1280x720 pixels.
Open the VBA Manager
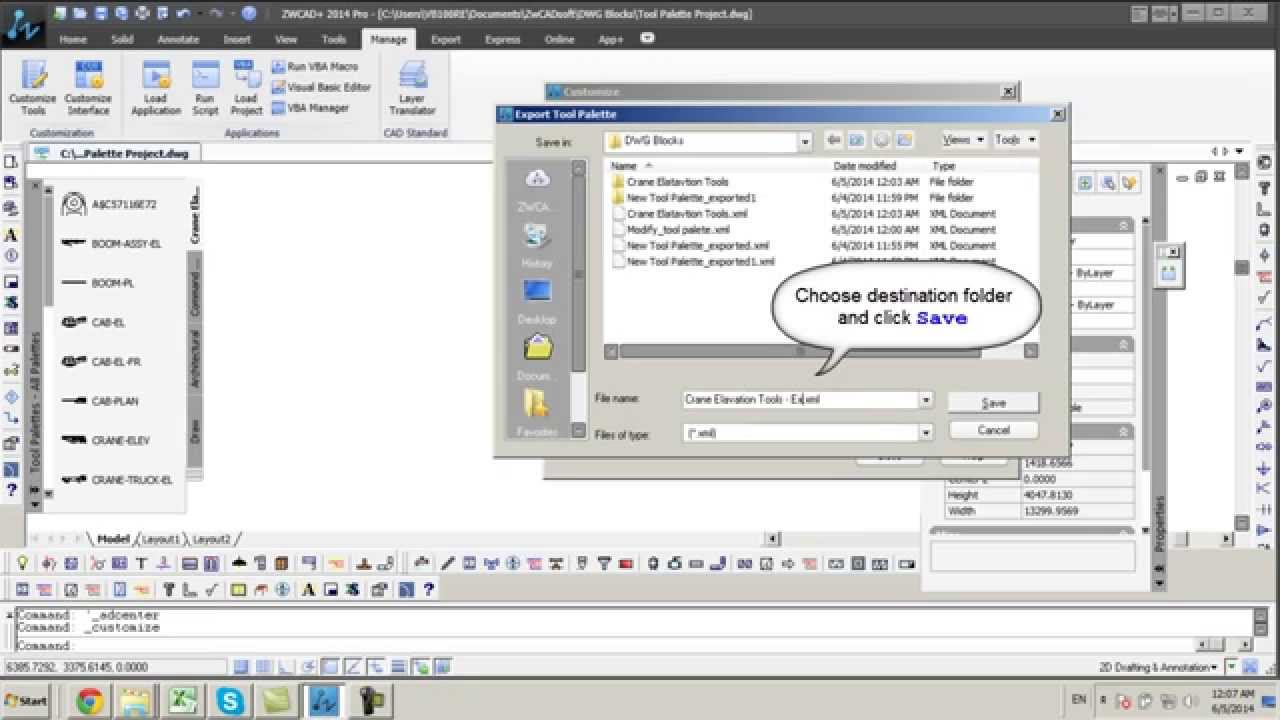click(x=310, y=107)
